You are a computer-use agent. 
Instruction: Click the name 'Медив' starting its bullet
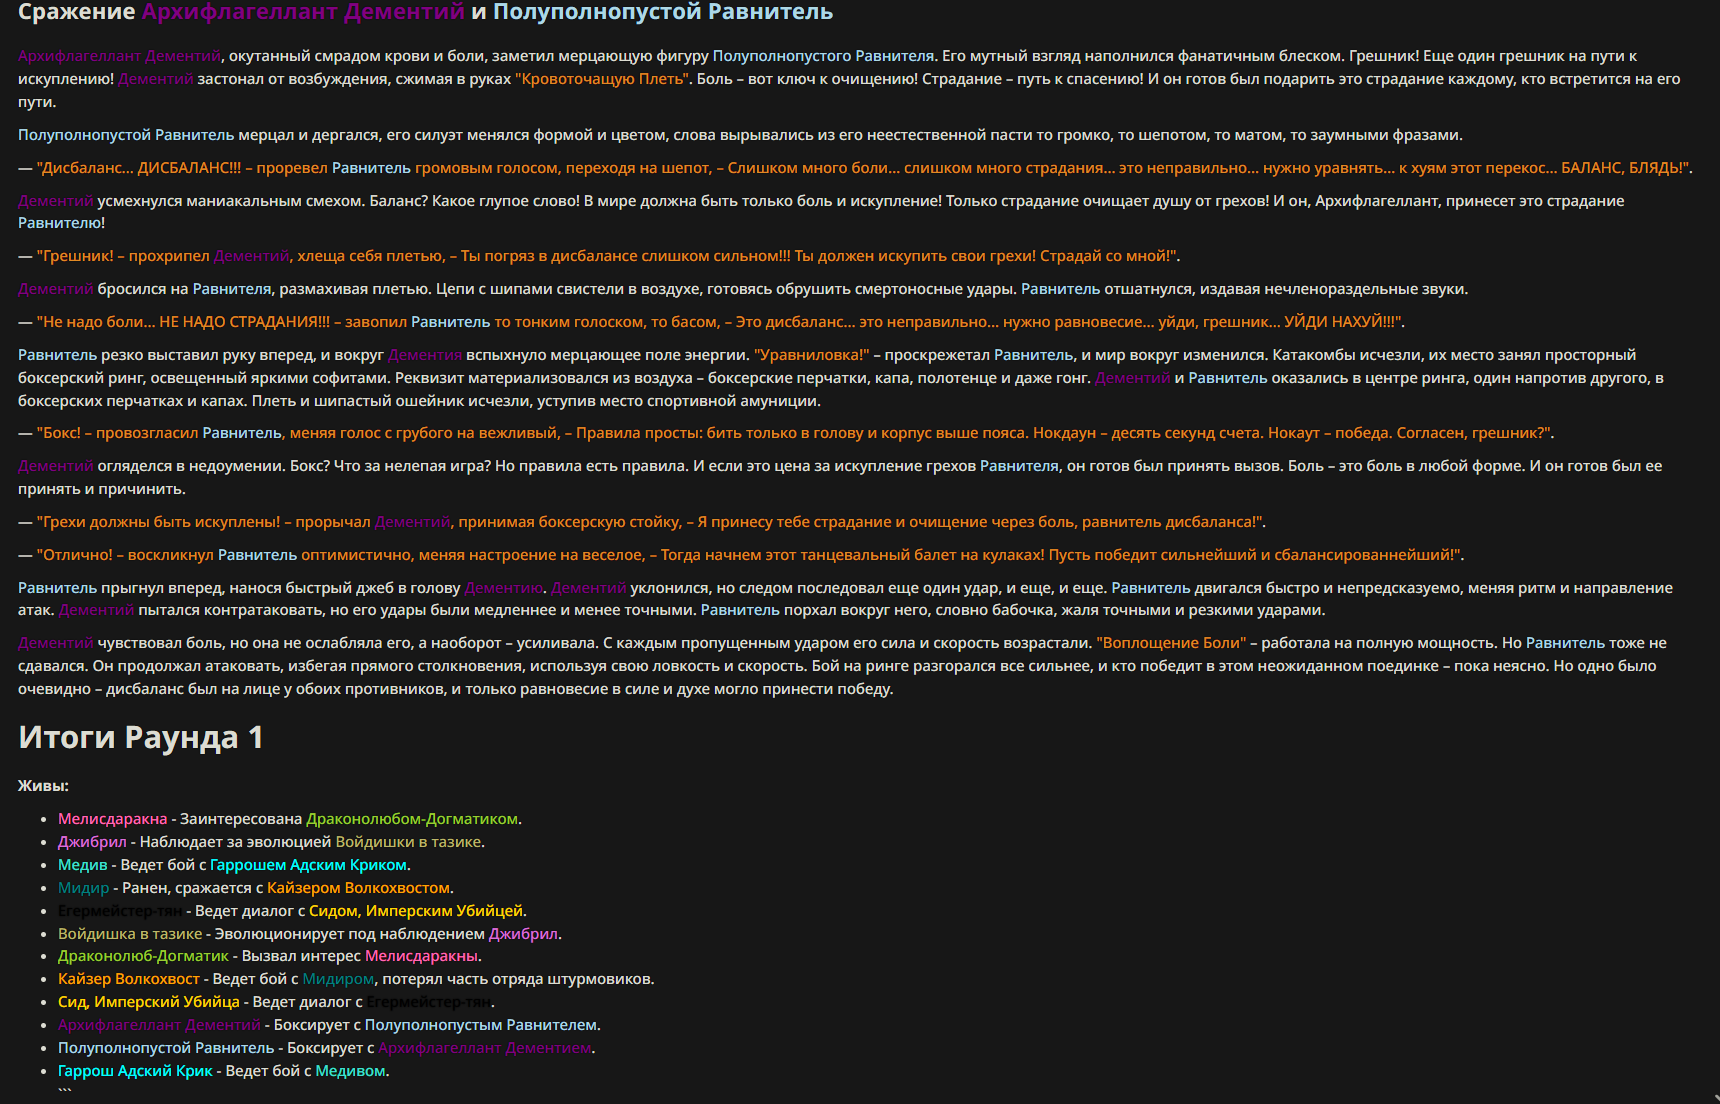tap(82, 865)
